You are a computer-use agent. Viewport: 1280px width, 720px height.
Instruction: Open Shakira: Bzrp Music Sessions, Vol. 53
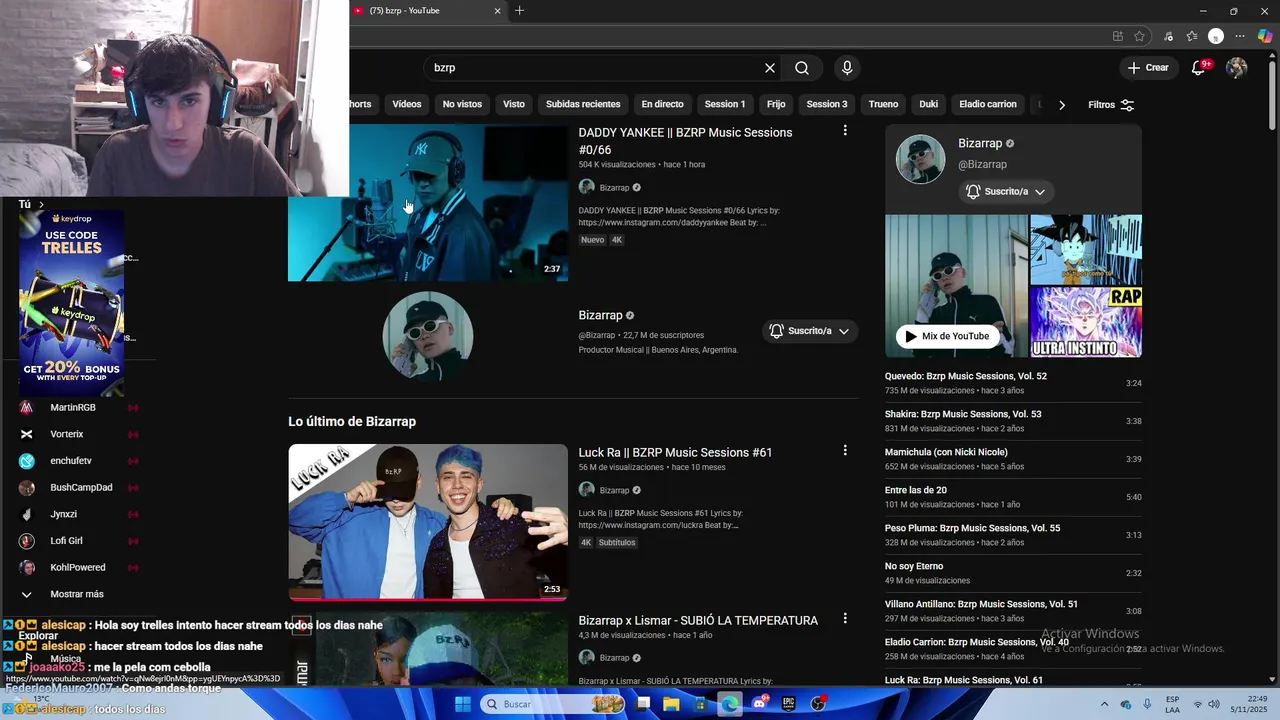(963, 414)
